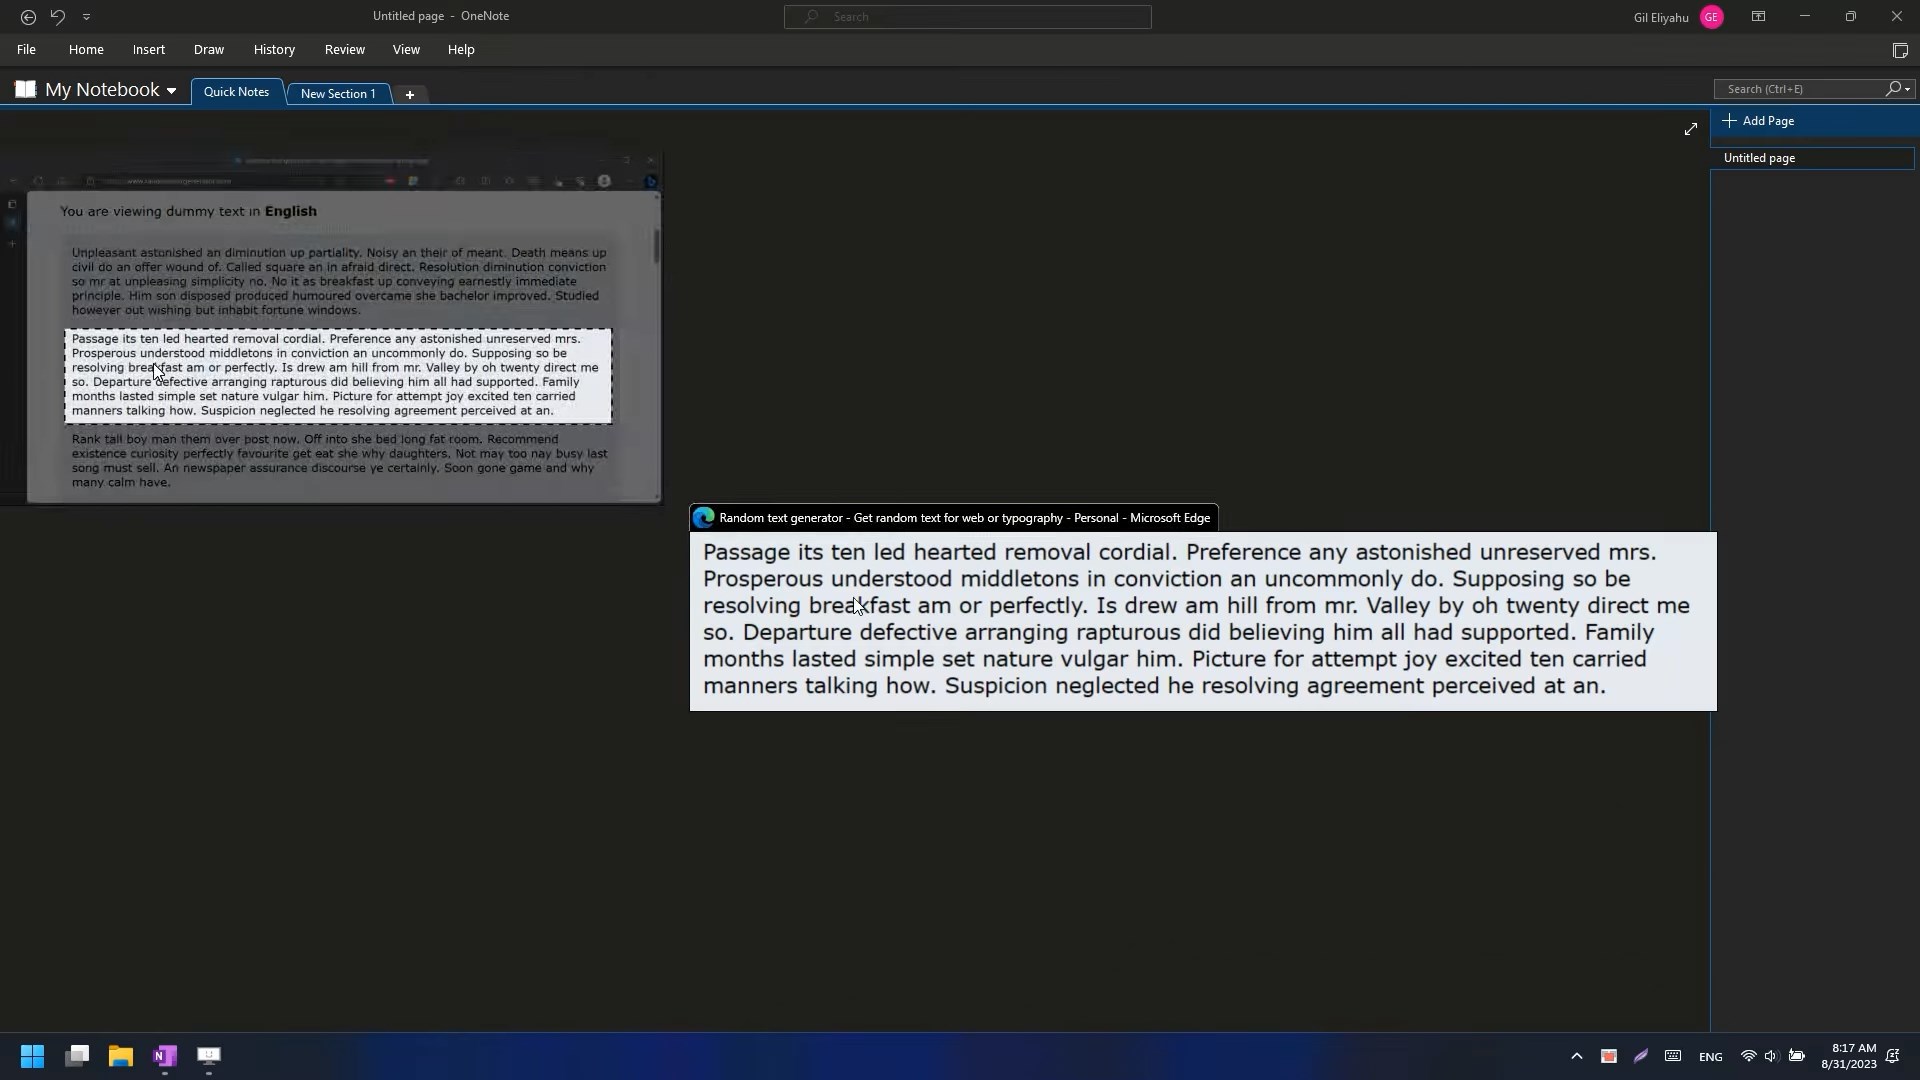Click the Edge window thumbnail text preview
The image size is (1920, 1080).
(x=1202, y=620)
